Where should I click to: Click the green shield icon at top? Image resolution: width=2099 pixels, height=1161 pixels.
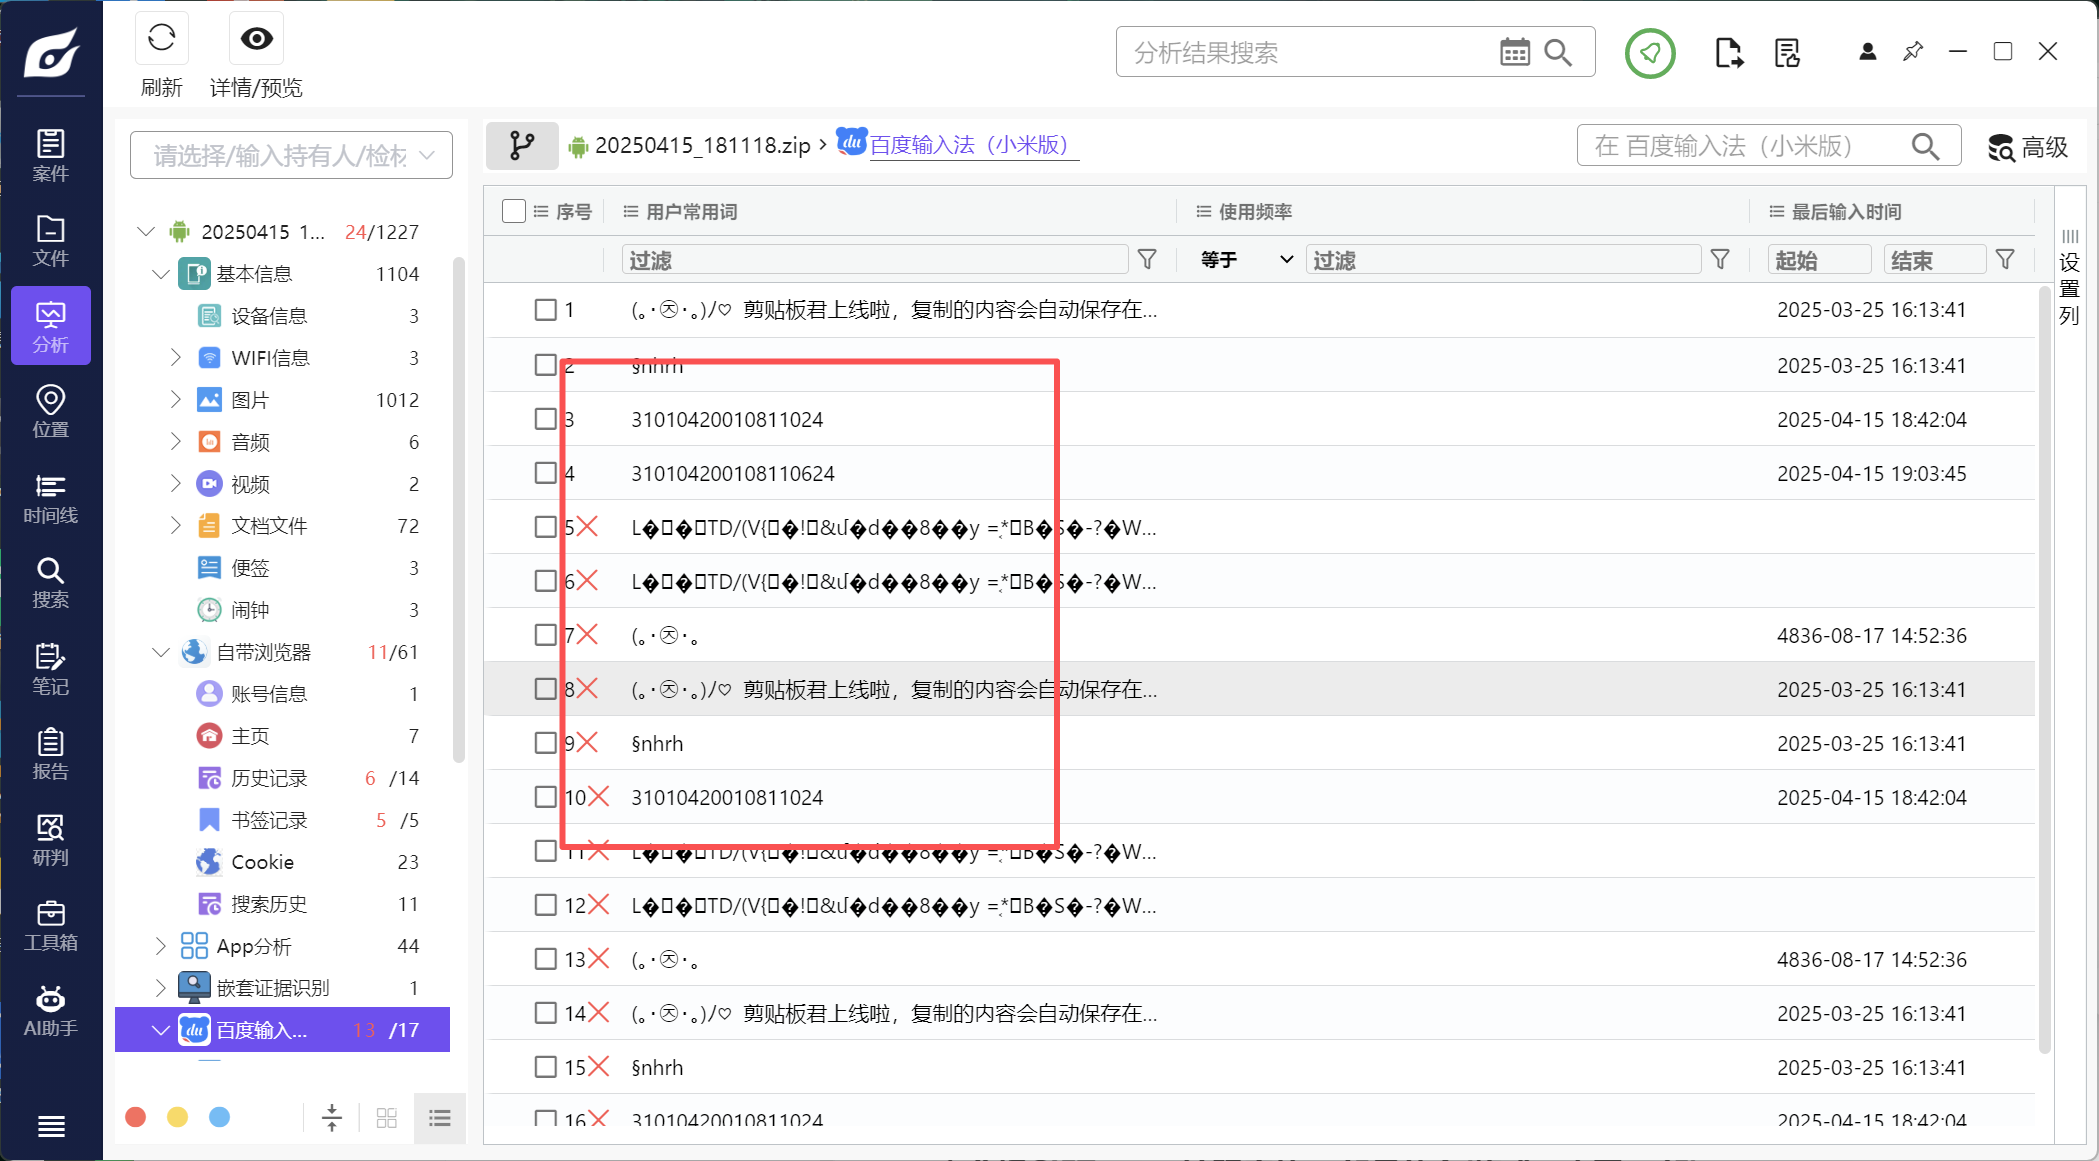[x=1649, y=53]
